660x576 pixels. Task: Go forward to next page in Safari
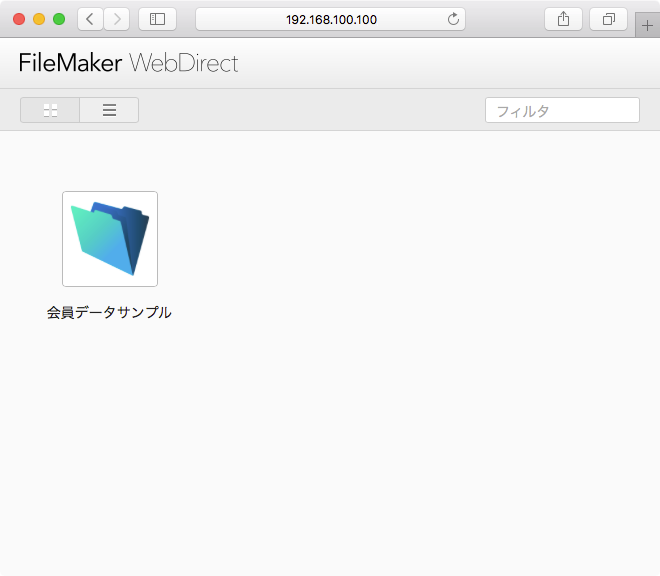click(x=117, y=19)
